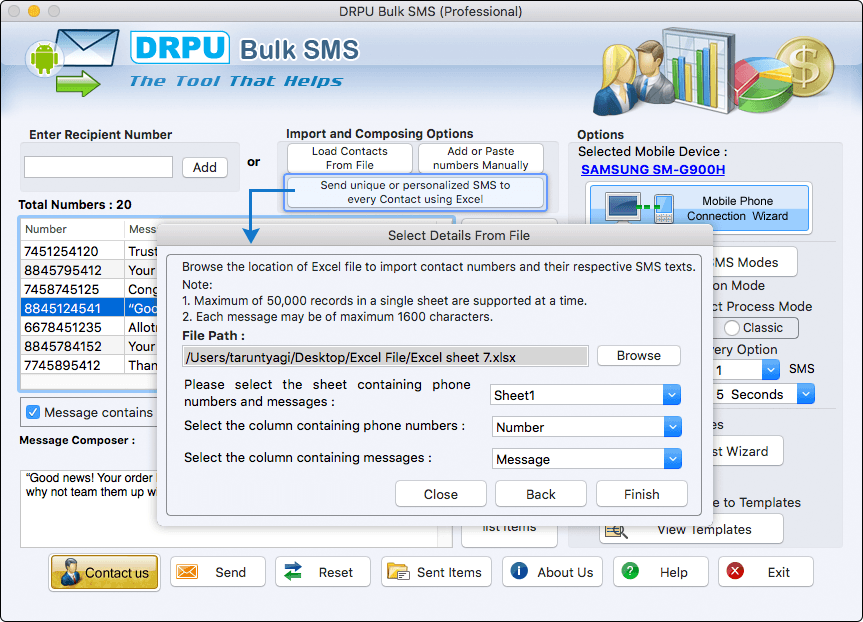Click the Finish button in dialog
The width and height of the screenshot is (863, 622).
click(642, 494)
